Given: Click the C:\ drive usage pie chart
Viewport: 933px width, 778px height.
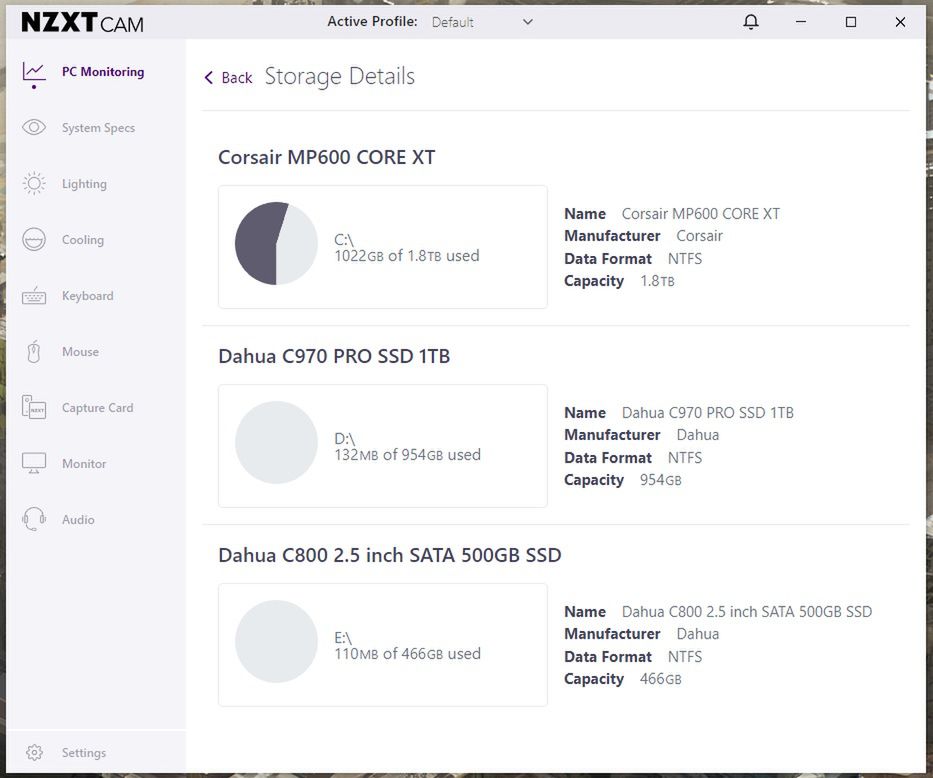Looking at the screenshot, I should click(276, 243).
